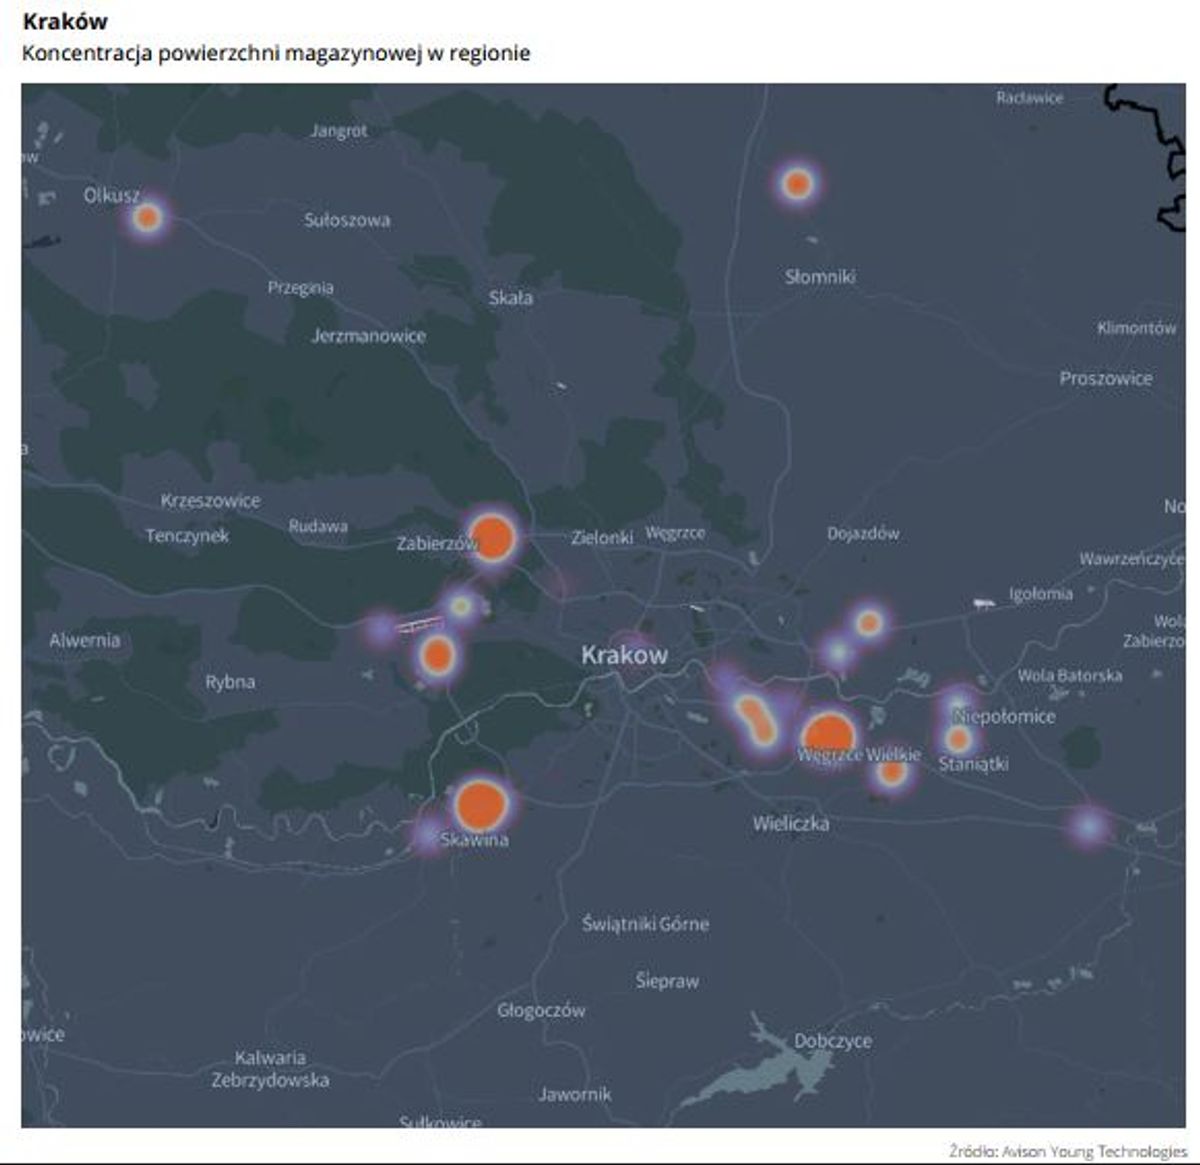Click the Wieliczka town label
Screen dimensions: 1200x1165
[x=790, y=824]
